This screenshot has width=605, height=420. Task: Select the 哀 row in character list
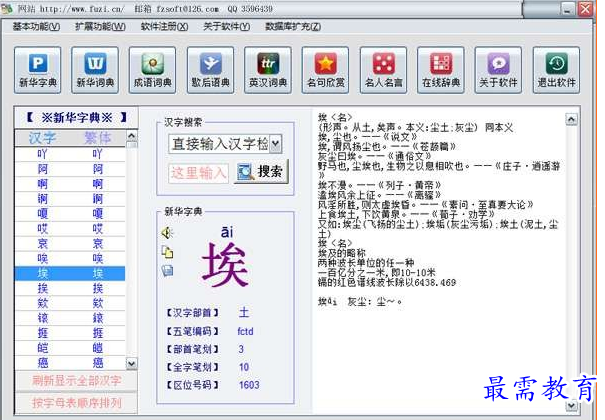(70, 244)
